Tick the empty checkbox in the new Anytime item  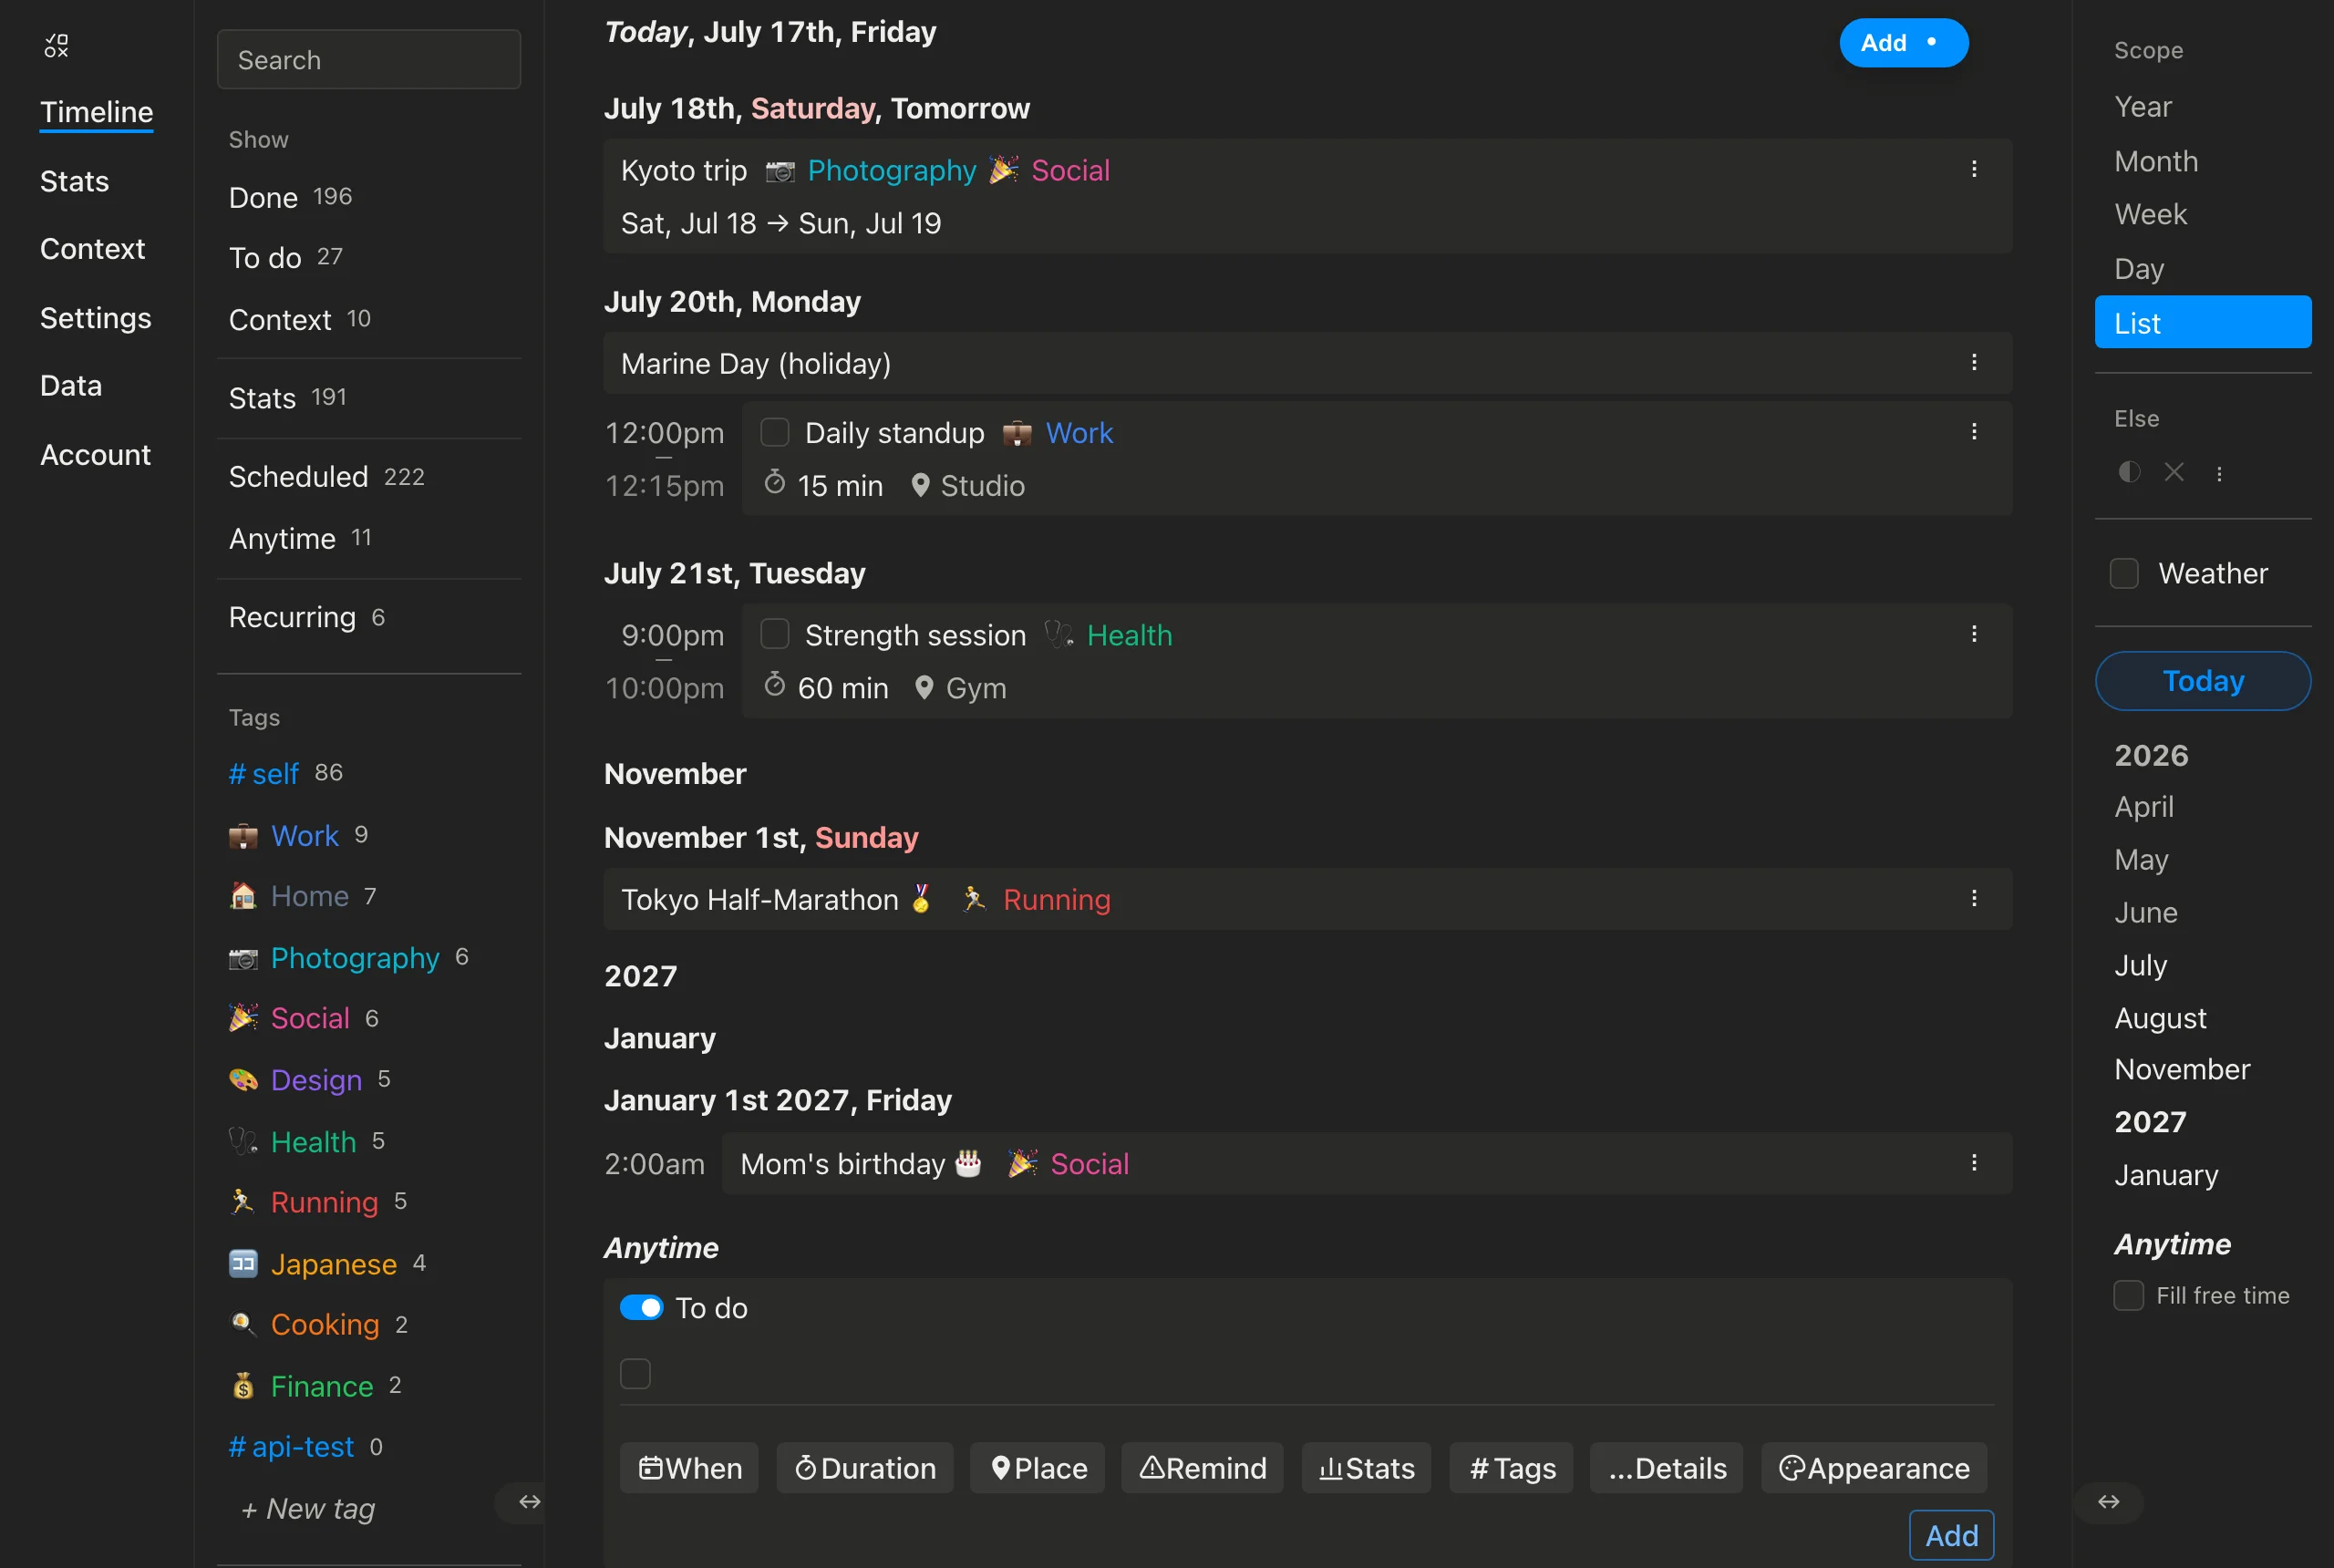(635, 1373)
